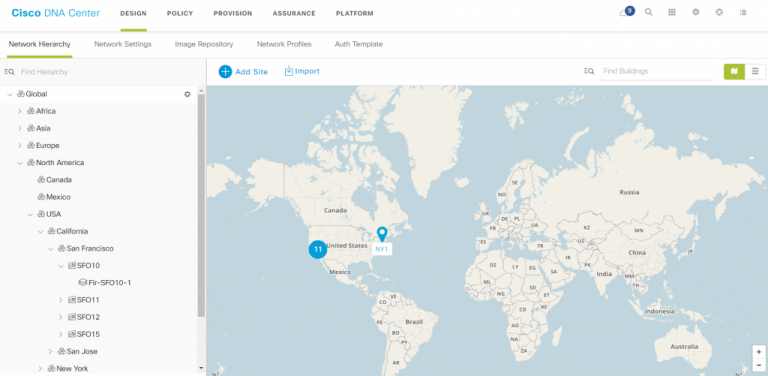The height and width of the screenshot is (376, 768).
Task: Collapse the San Francisco node
Action: tap(50, 249)
